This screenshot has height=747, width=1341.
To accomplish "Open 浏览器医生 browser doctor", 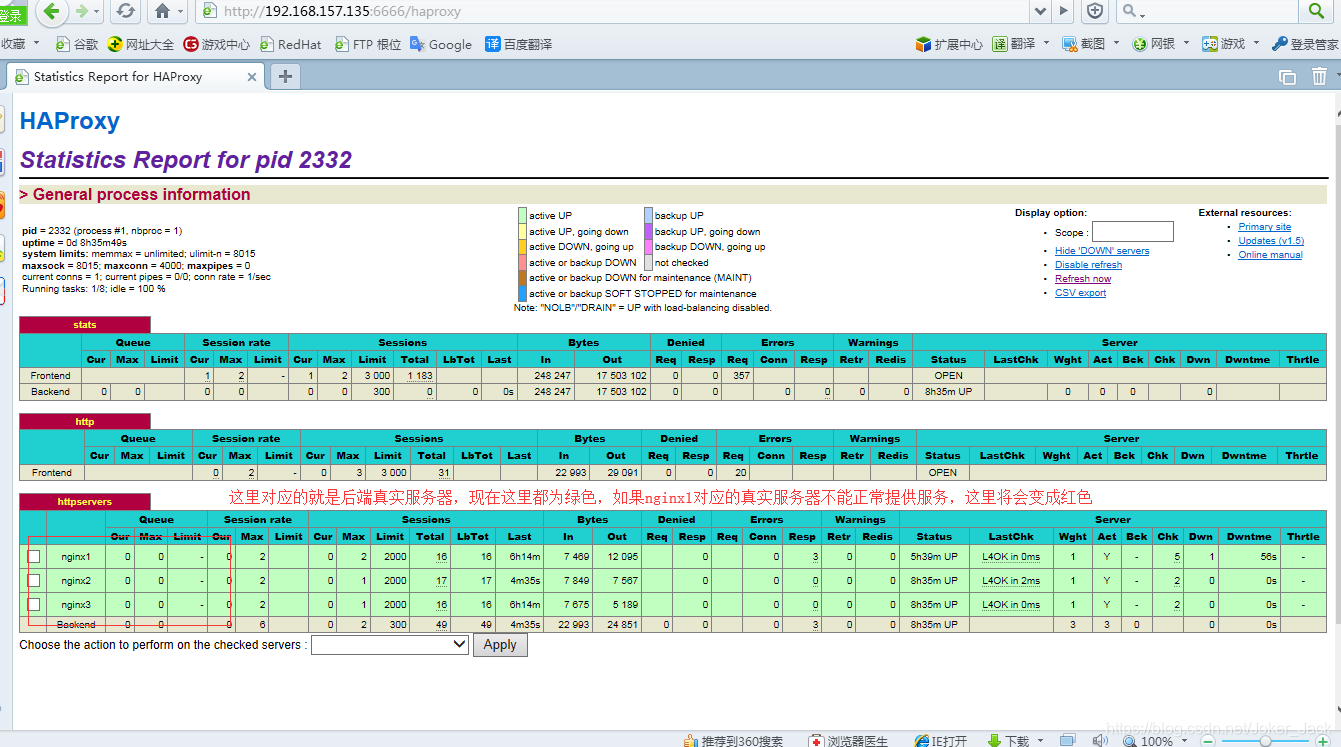I will tap(848, 741).
